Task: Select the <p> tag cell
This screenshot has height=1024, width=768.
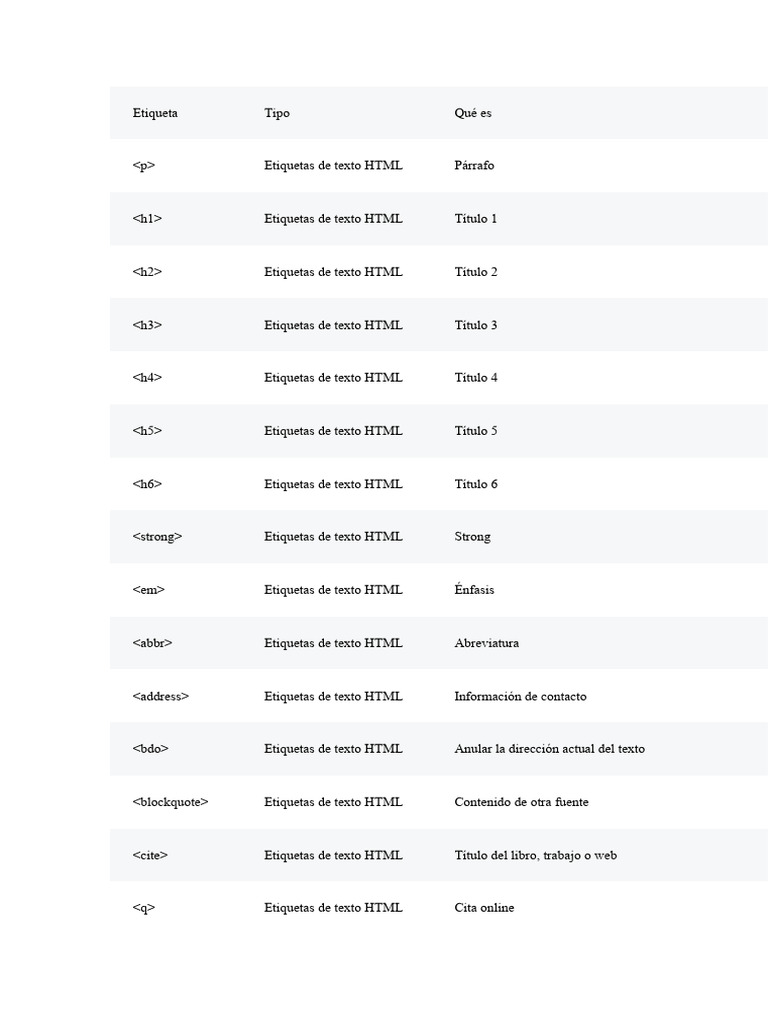Action: (x=144, y=166)
